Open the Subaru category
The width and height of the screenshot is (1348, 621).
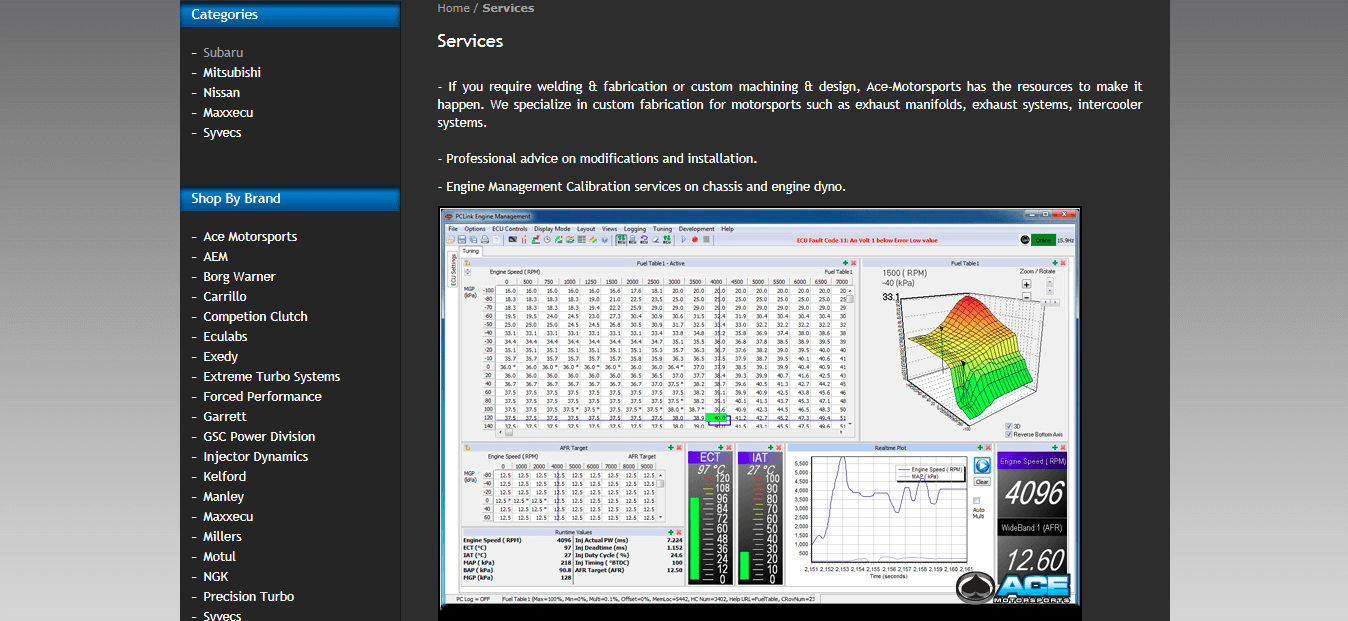click(223, 52)
